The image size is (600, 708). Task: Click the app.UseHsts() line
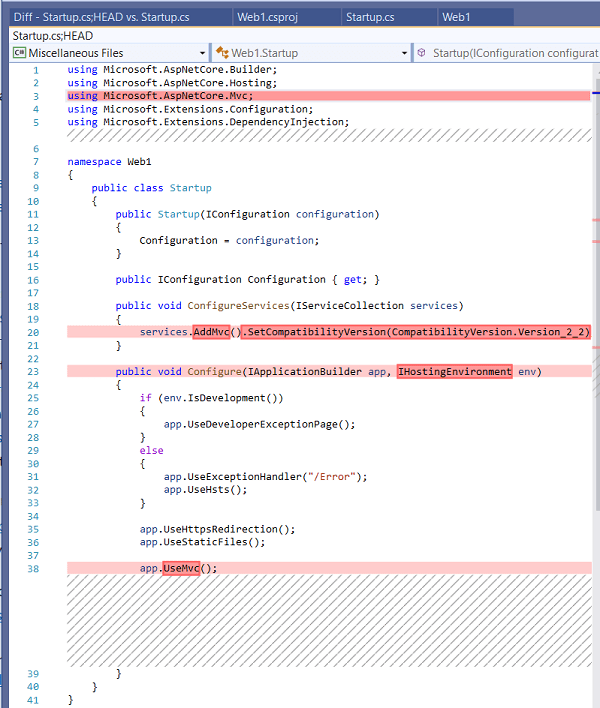(x=205, y=490)
